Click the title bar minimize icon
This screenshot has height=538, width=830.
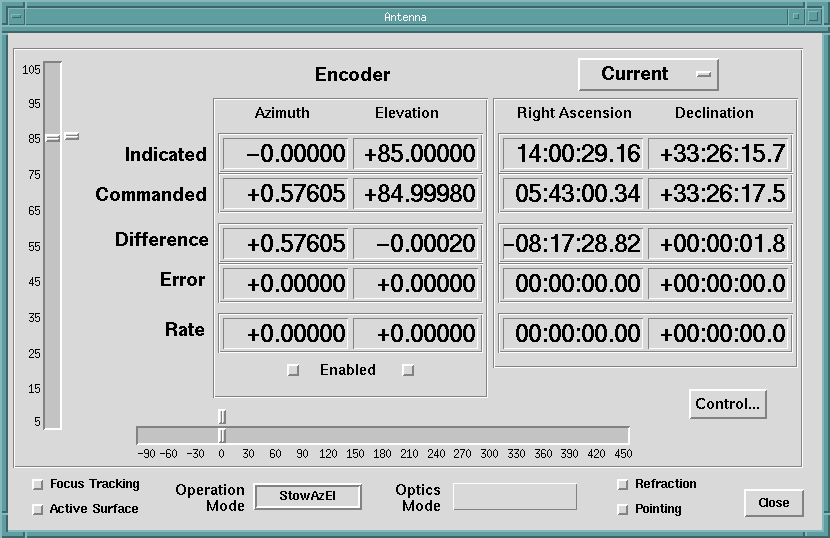pos(796,17)
